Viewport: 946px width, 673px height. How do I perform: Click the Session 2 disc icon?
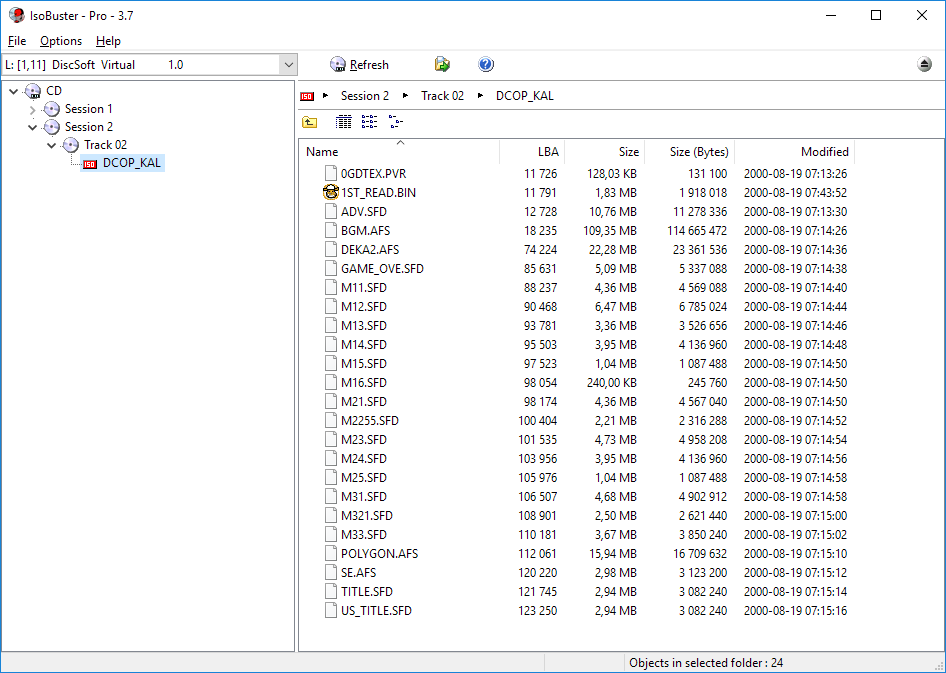coord(52,127)
